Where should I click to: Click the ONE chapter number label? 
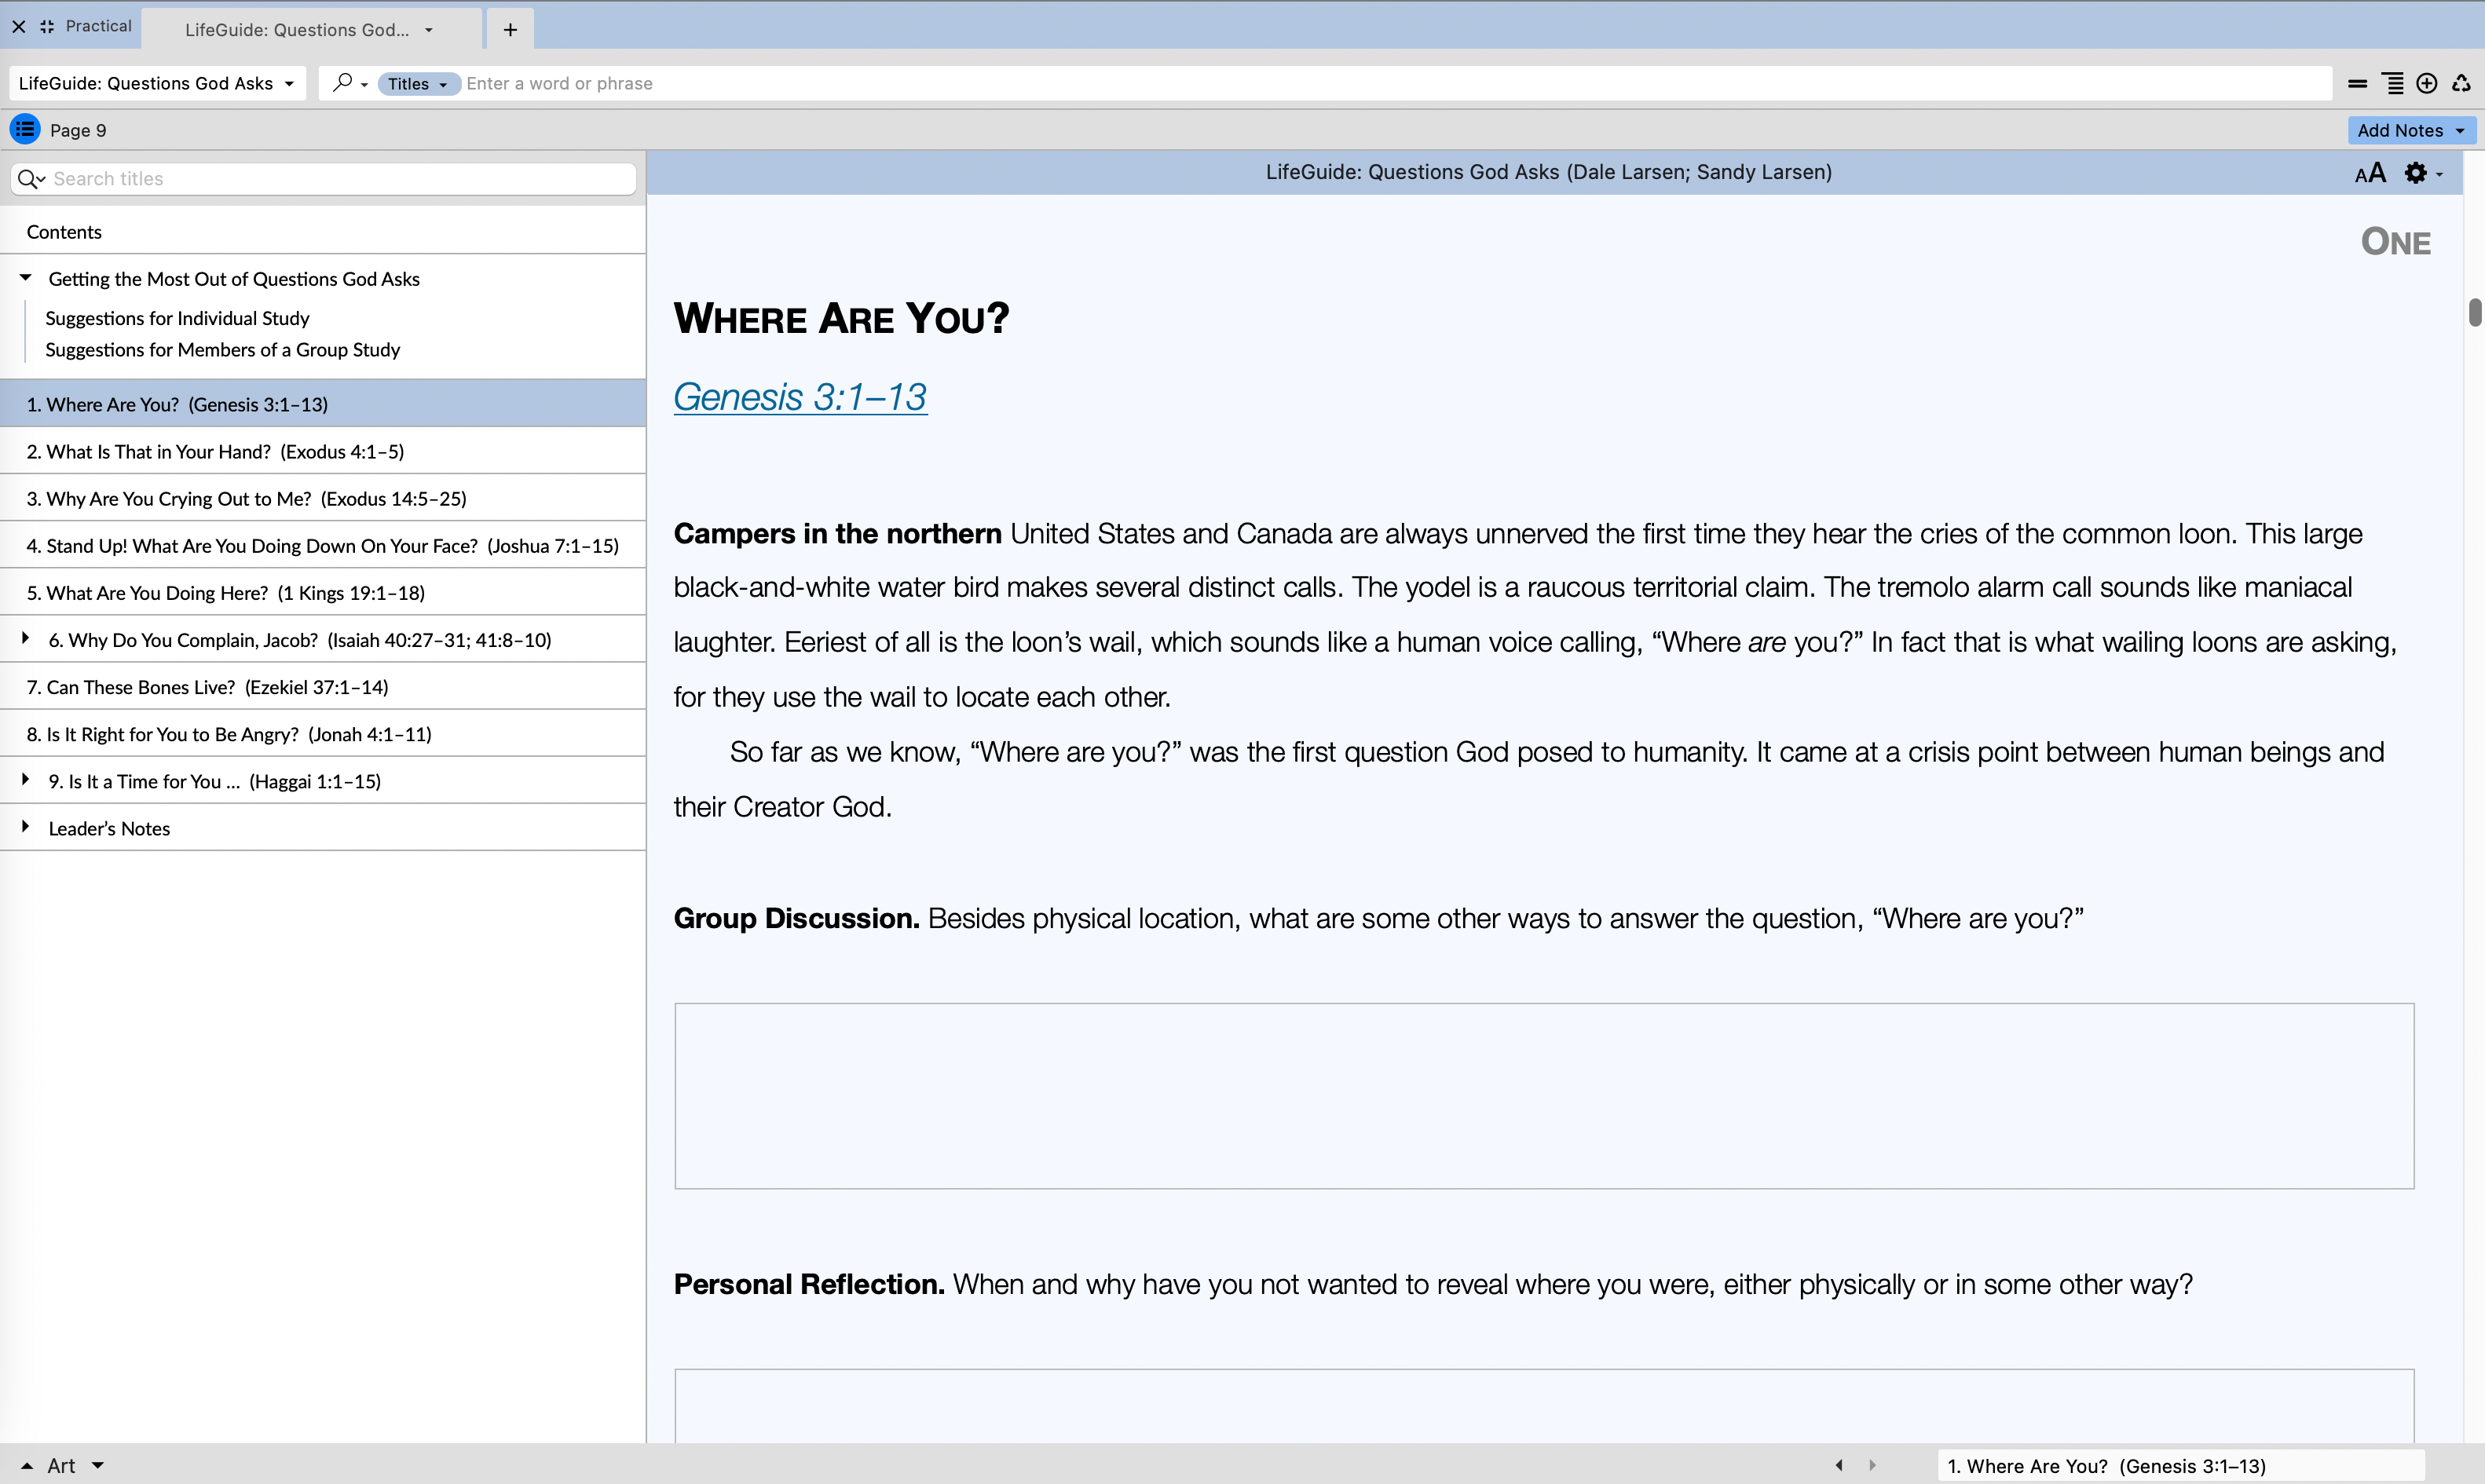[2395, 242]
